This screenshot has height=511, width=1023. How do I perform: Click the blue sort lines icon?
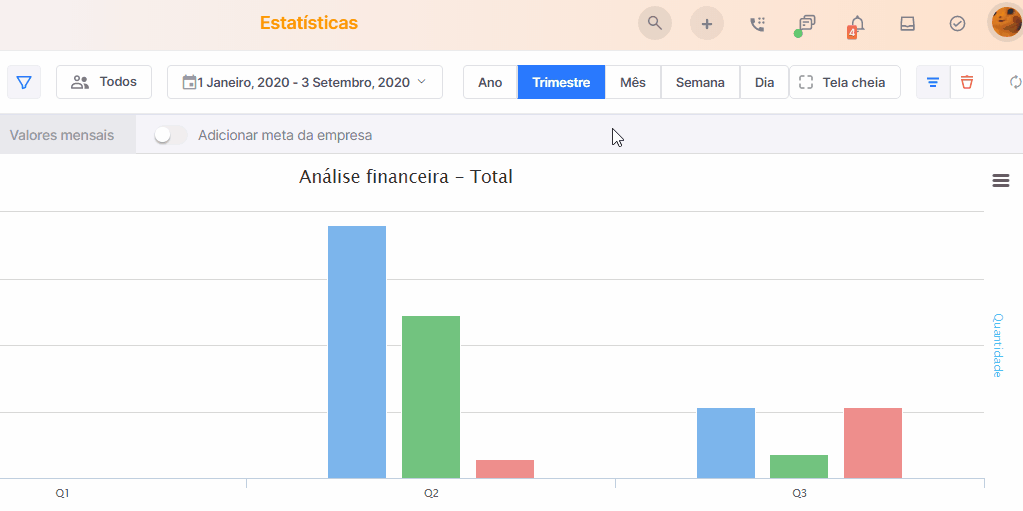tap(933, 82)
